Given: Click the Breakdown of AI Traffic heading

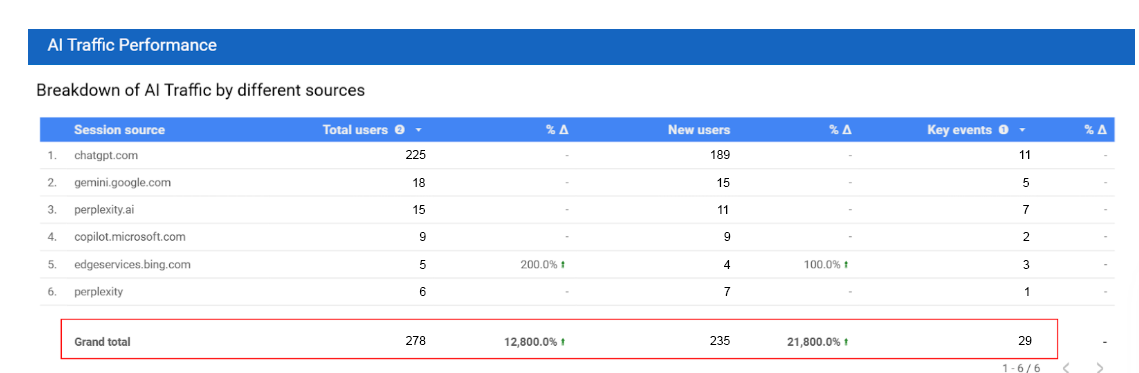Looking at the screenshot, I should (x=200, y=91).
